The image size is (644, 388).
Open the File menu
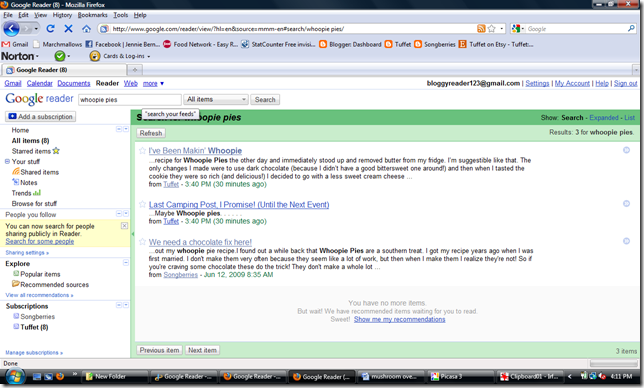coord(8,15)
